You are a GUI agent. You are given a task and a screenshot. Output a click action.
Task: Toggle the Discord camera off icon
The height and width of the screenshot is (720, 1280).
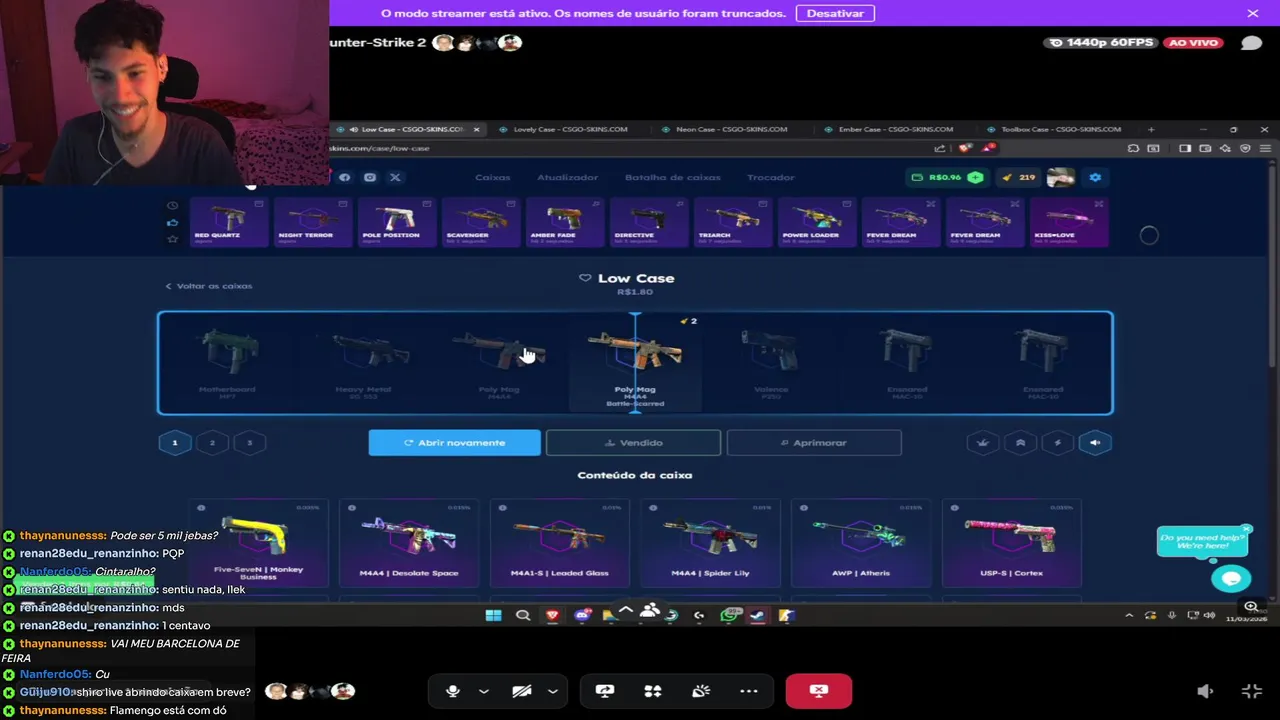(x=521, y=691)
